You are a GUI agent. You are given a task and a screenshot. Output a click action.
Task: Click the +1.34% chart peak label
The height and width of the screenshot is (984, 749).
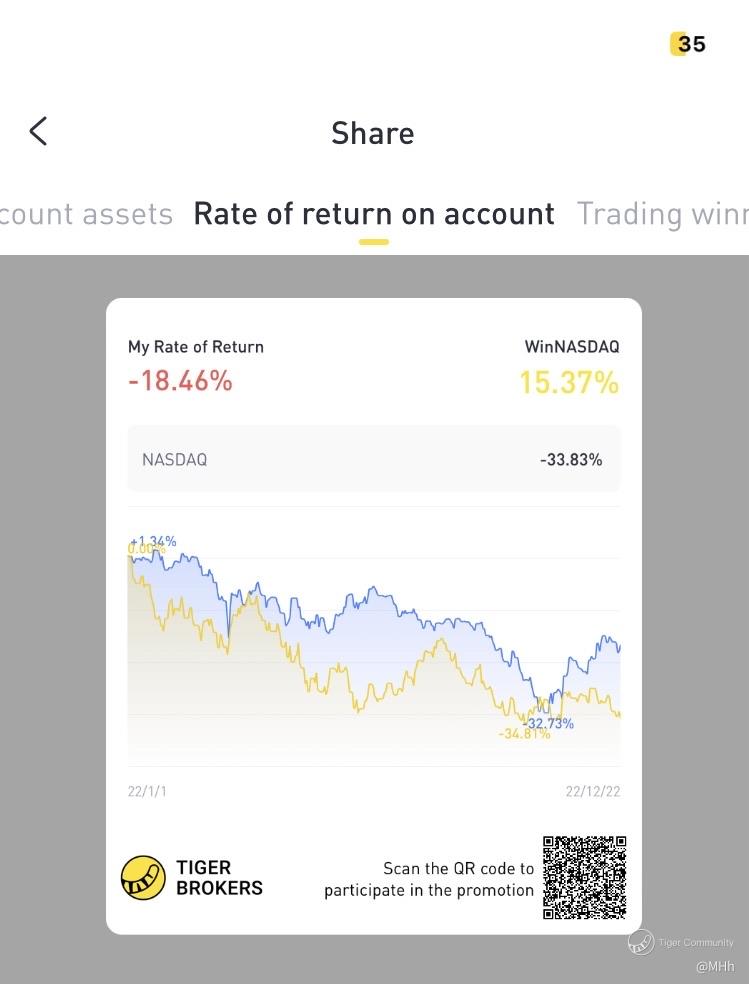(x=153, y=541)
